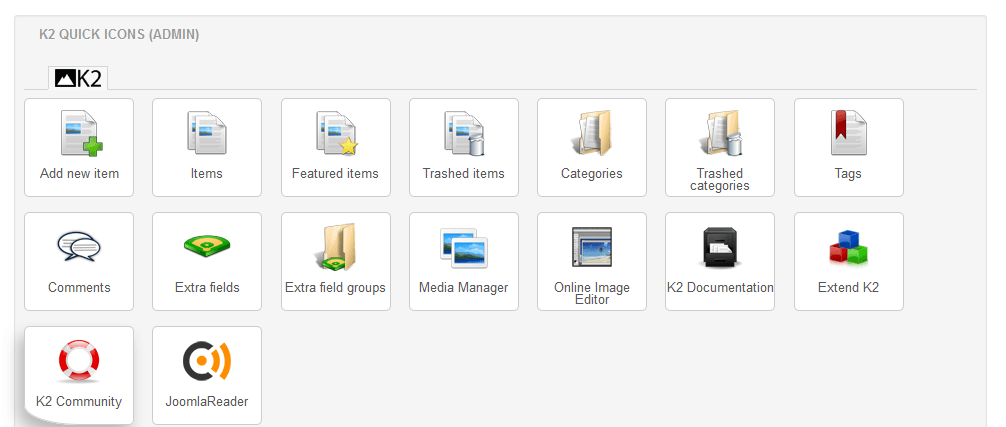The image size is (1006, 427).
Task: Open the Comments speech bubble icon
Action: (79, 262)
